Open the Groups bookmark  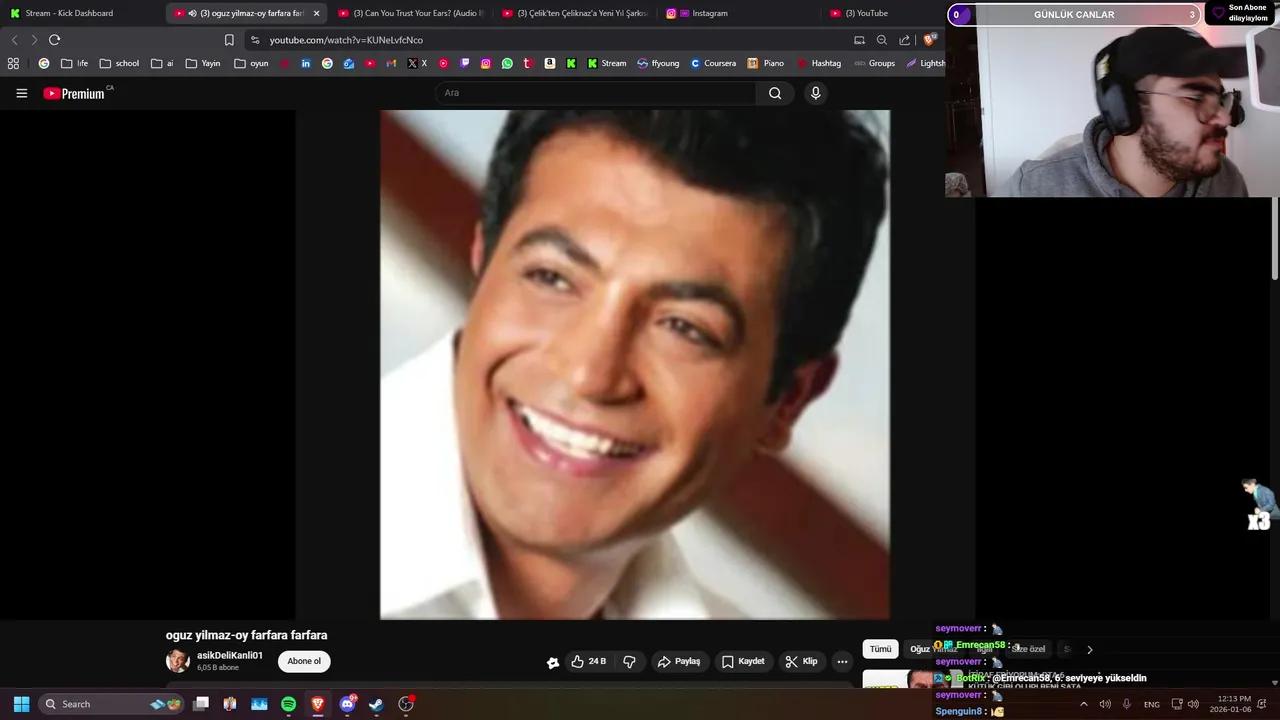[x=874, y=63]
